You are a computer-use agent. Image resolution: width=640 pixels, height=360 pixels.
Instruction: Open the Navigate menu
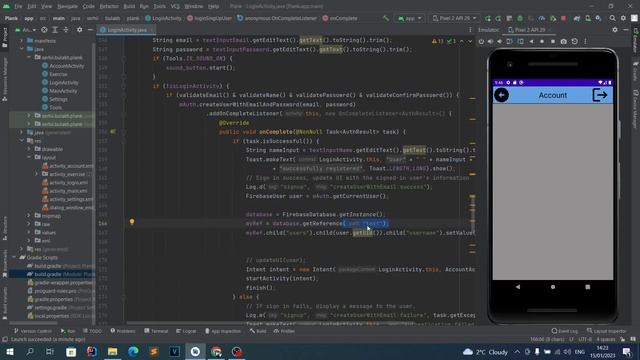[x=67, y=7]
